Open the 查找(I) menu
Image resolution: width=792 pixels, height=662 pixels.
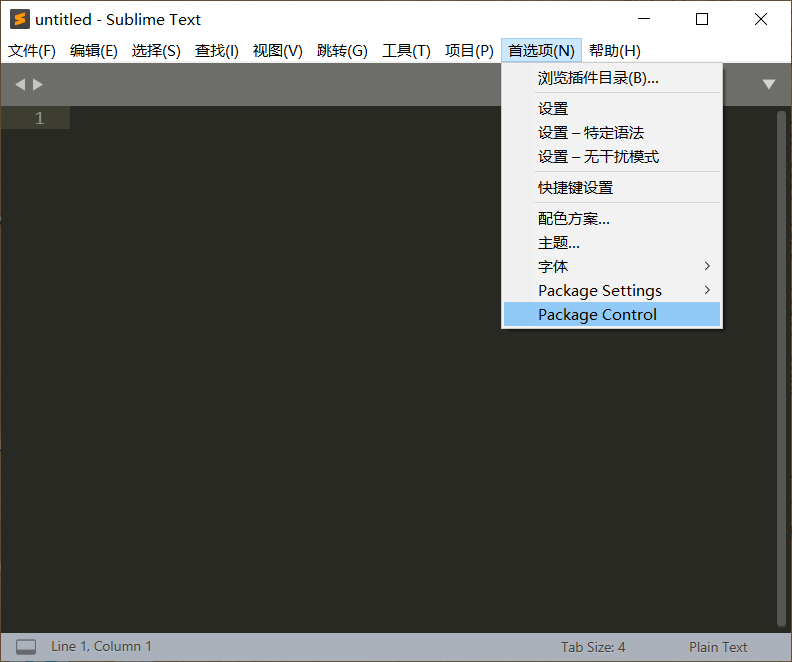217,51
